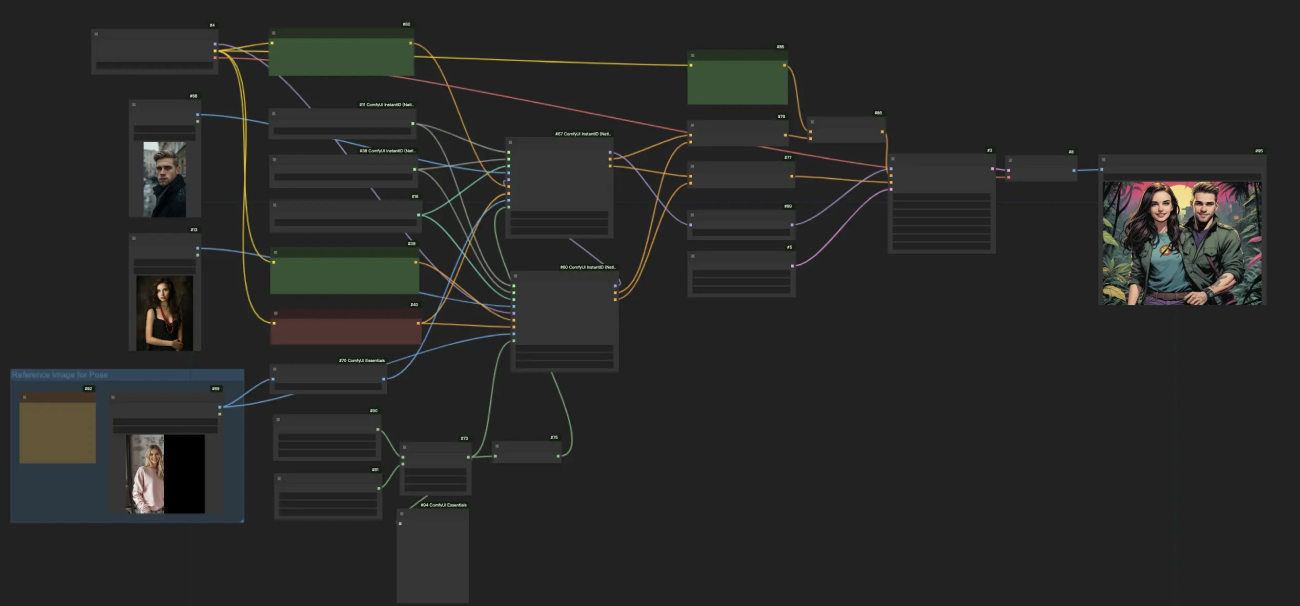This screenshot has height=606, width=1300.
Task: Collapse the woman portrait image node
Action: pos(134,238)
